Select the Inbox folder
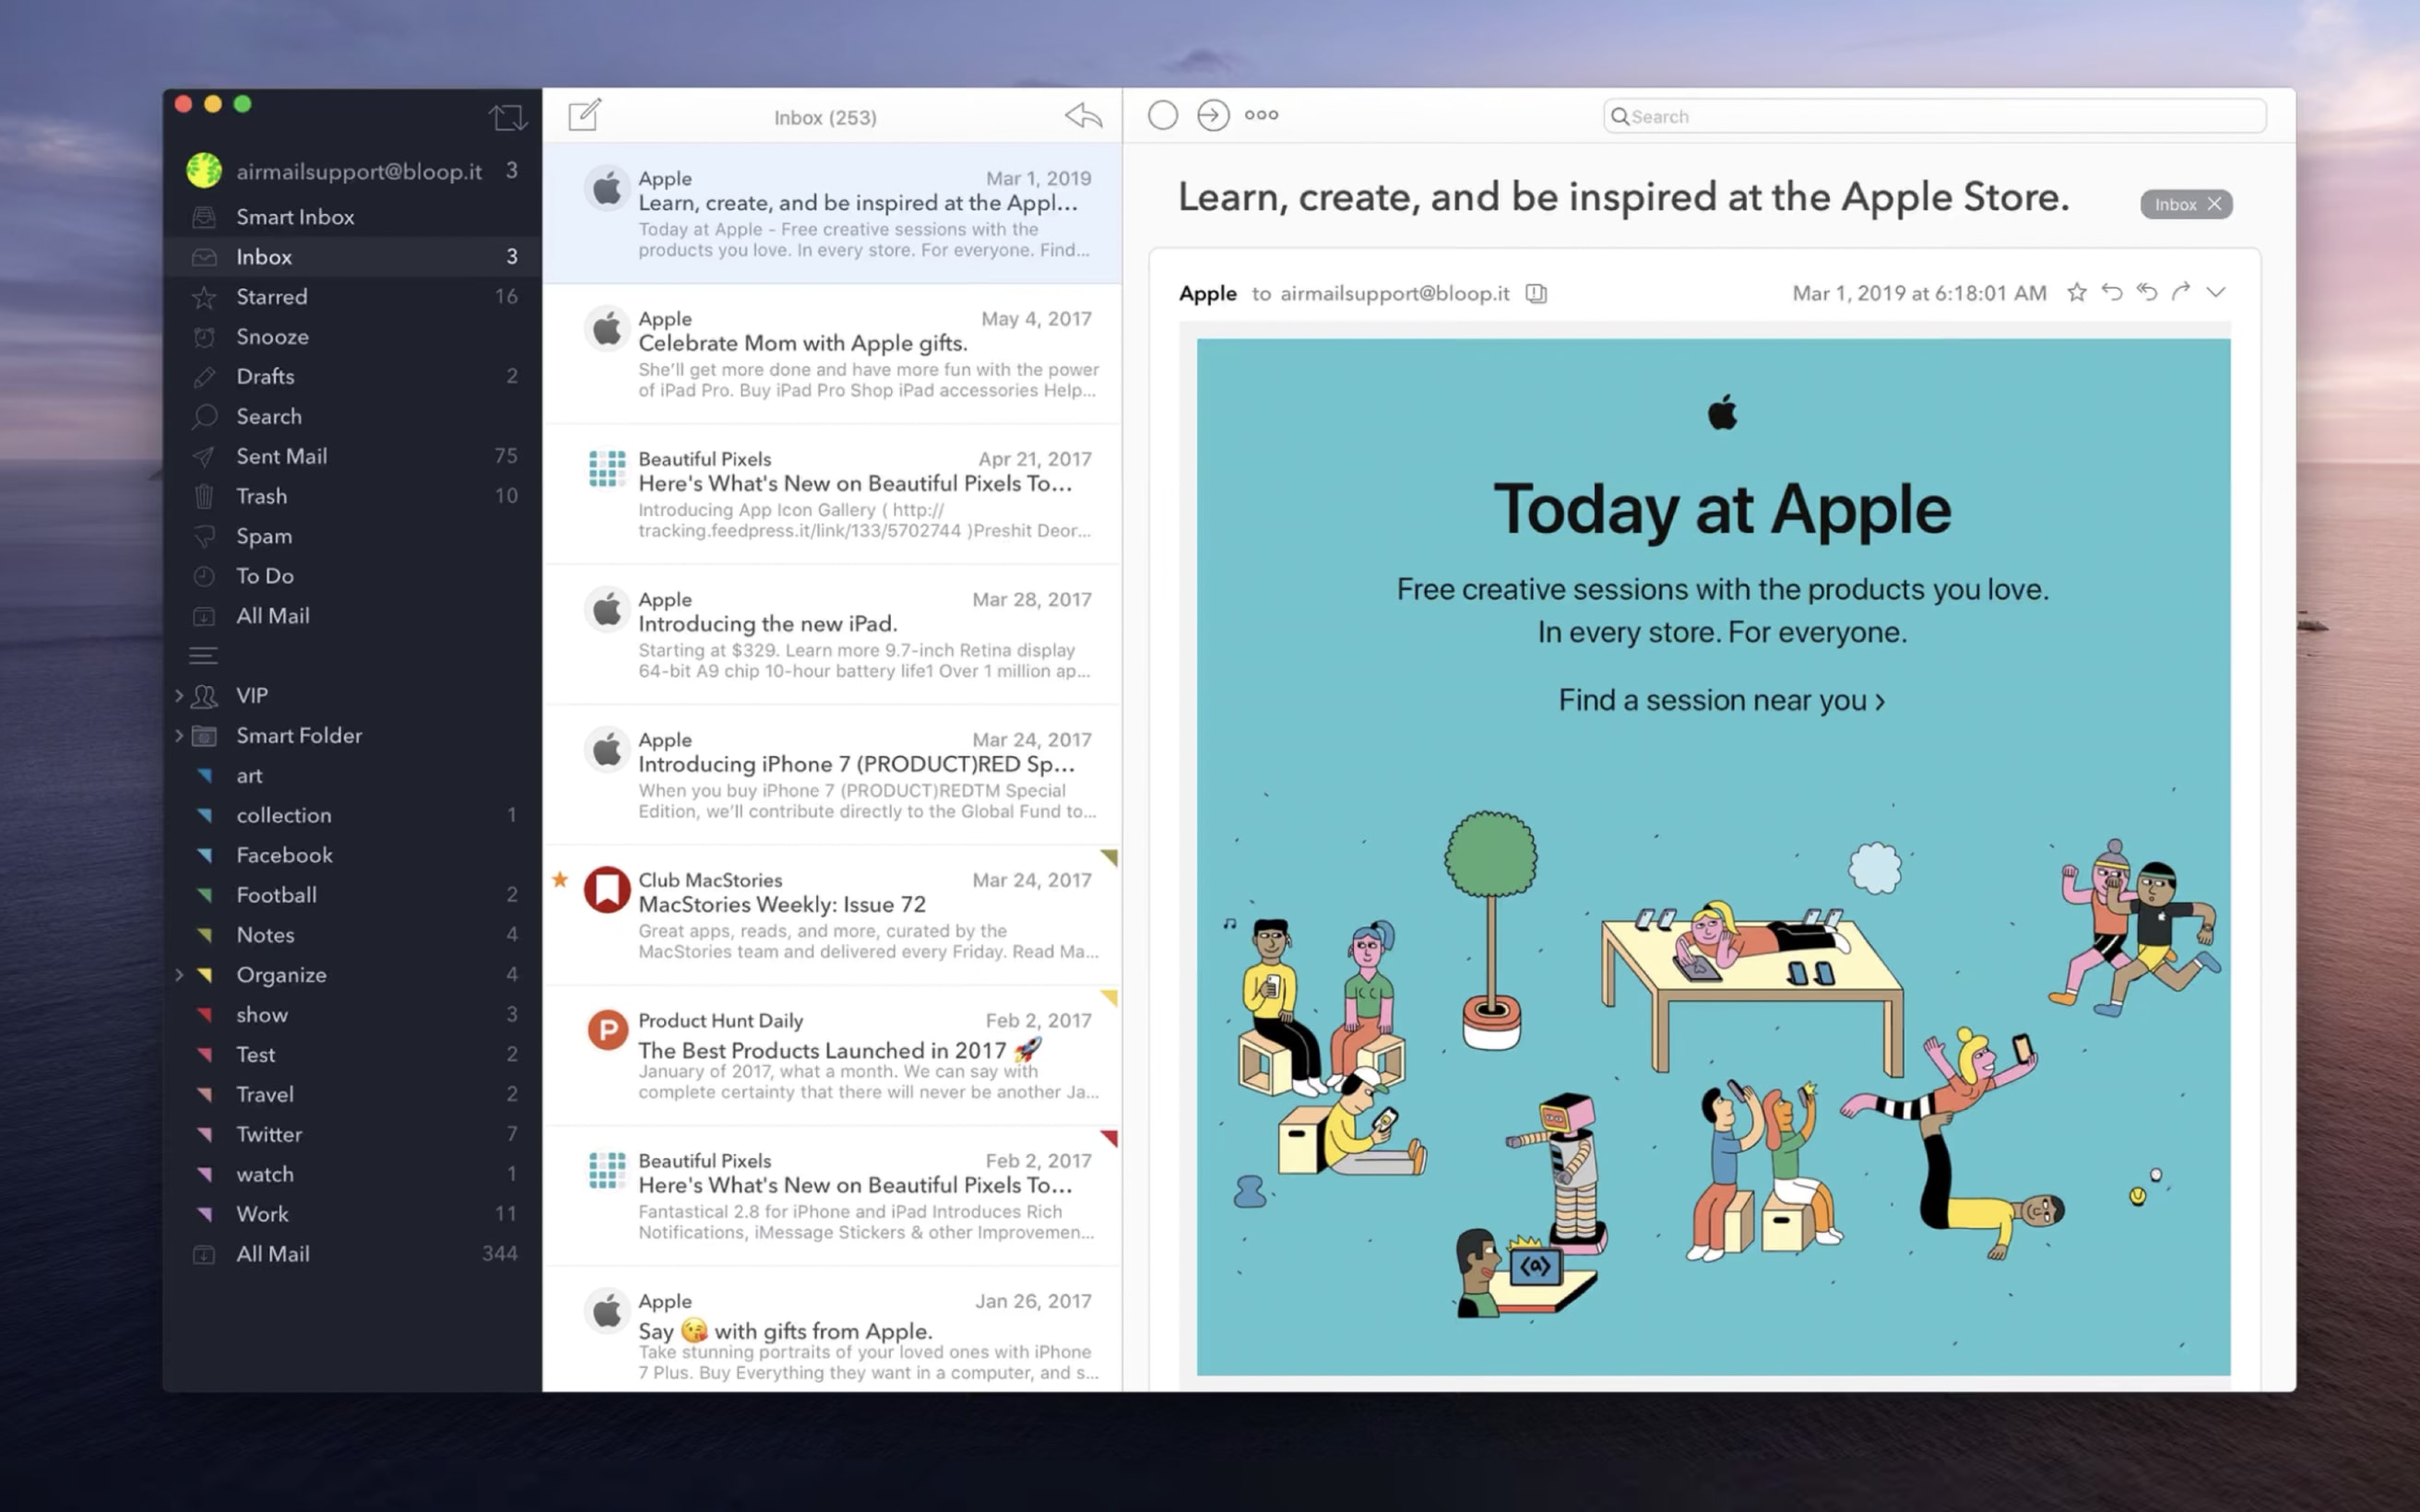Viewport: 2420px width, 1512px height. (265, 256)
